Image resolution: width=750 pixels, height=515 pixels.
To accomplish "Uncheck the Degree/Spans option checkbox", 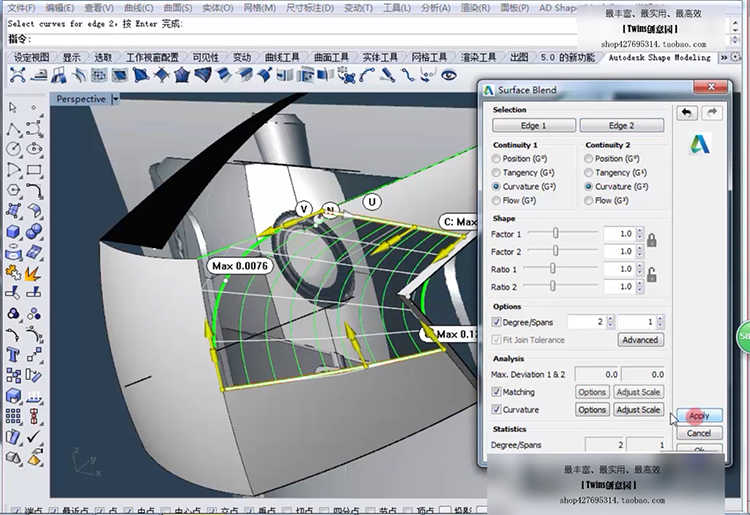I will (497, 322).
